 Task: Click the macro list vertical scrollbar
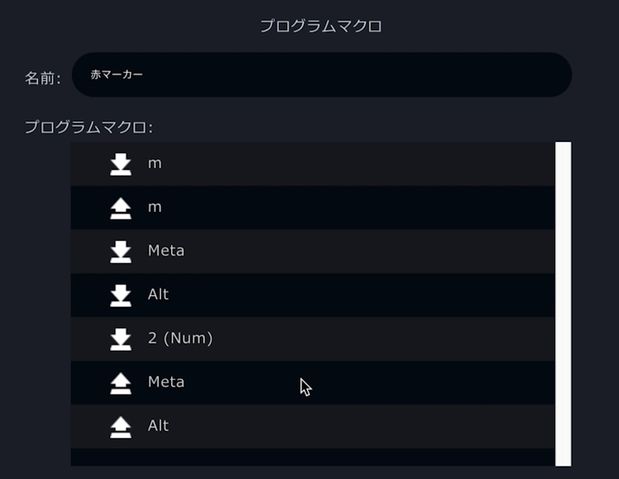click(563, 304)
